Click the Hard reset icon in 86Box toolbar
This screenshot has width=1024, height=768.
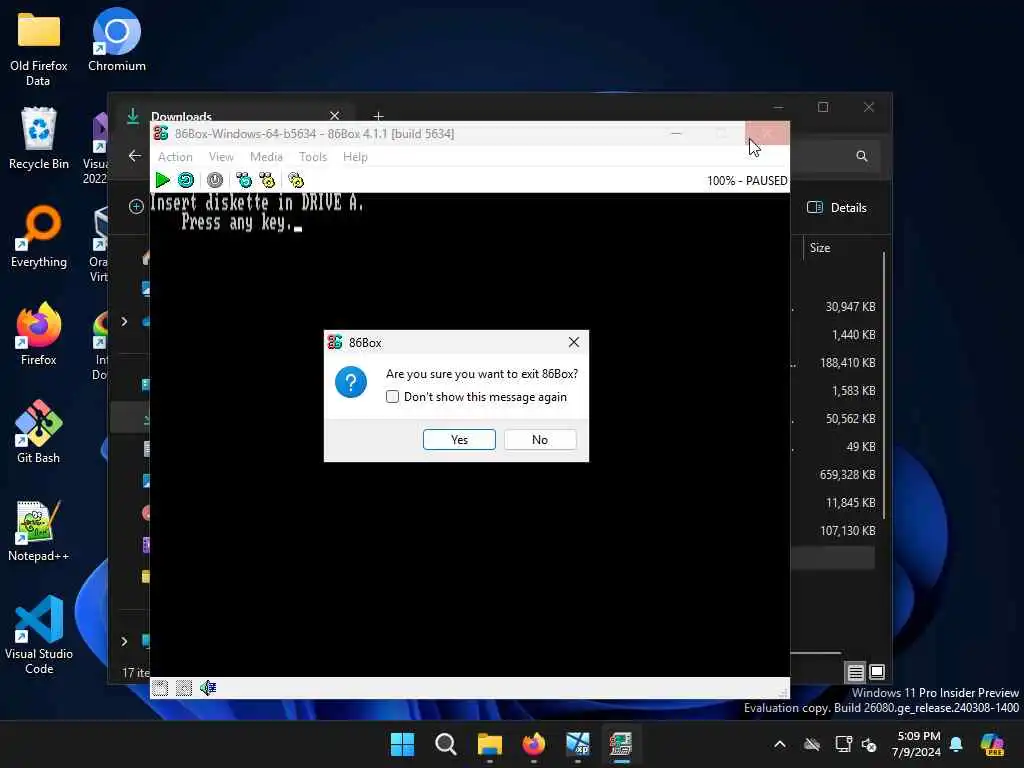(186, 180)
